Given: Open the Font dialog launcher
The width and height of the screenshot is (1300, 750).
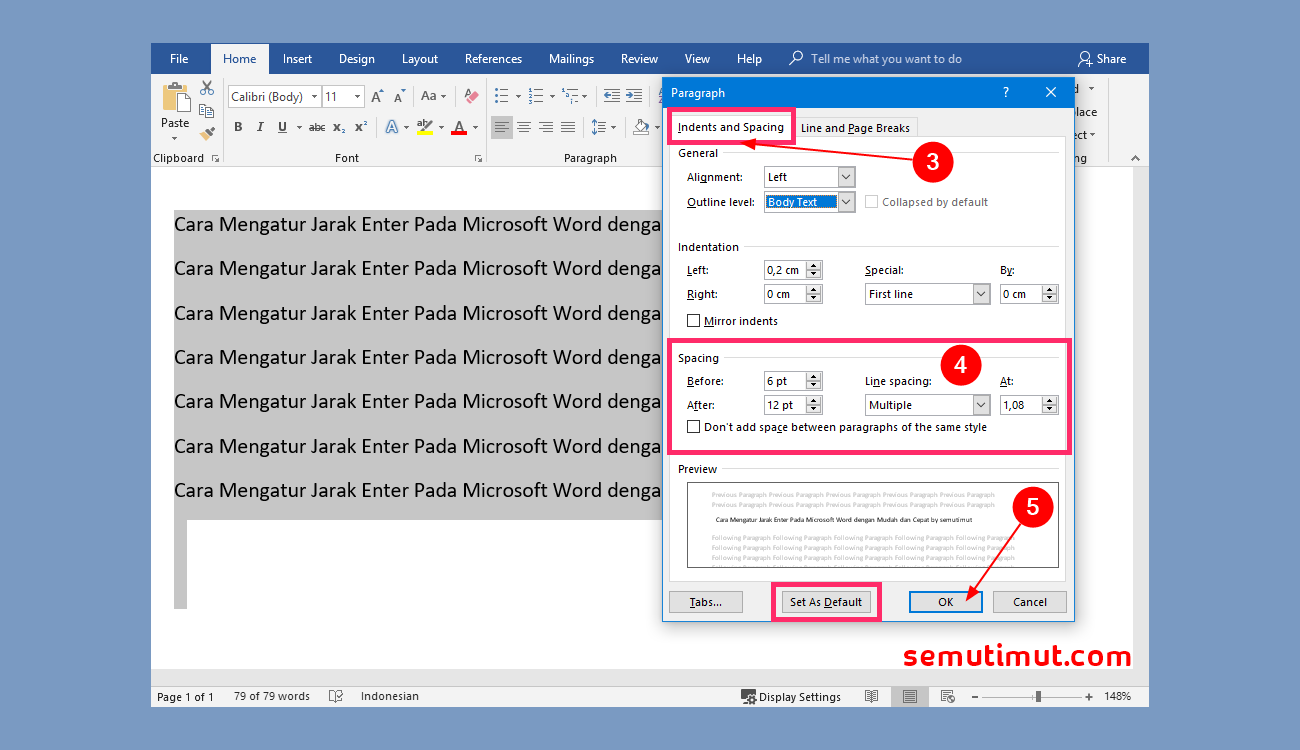Looking at the screenshot, I should click(477, 158).
